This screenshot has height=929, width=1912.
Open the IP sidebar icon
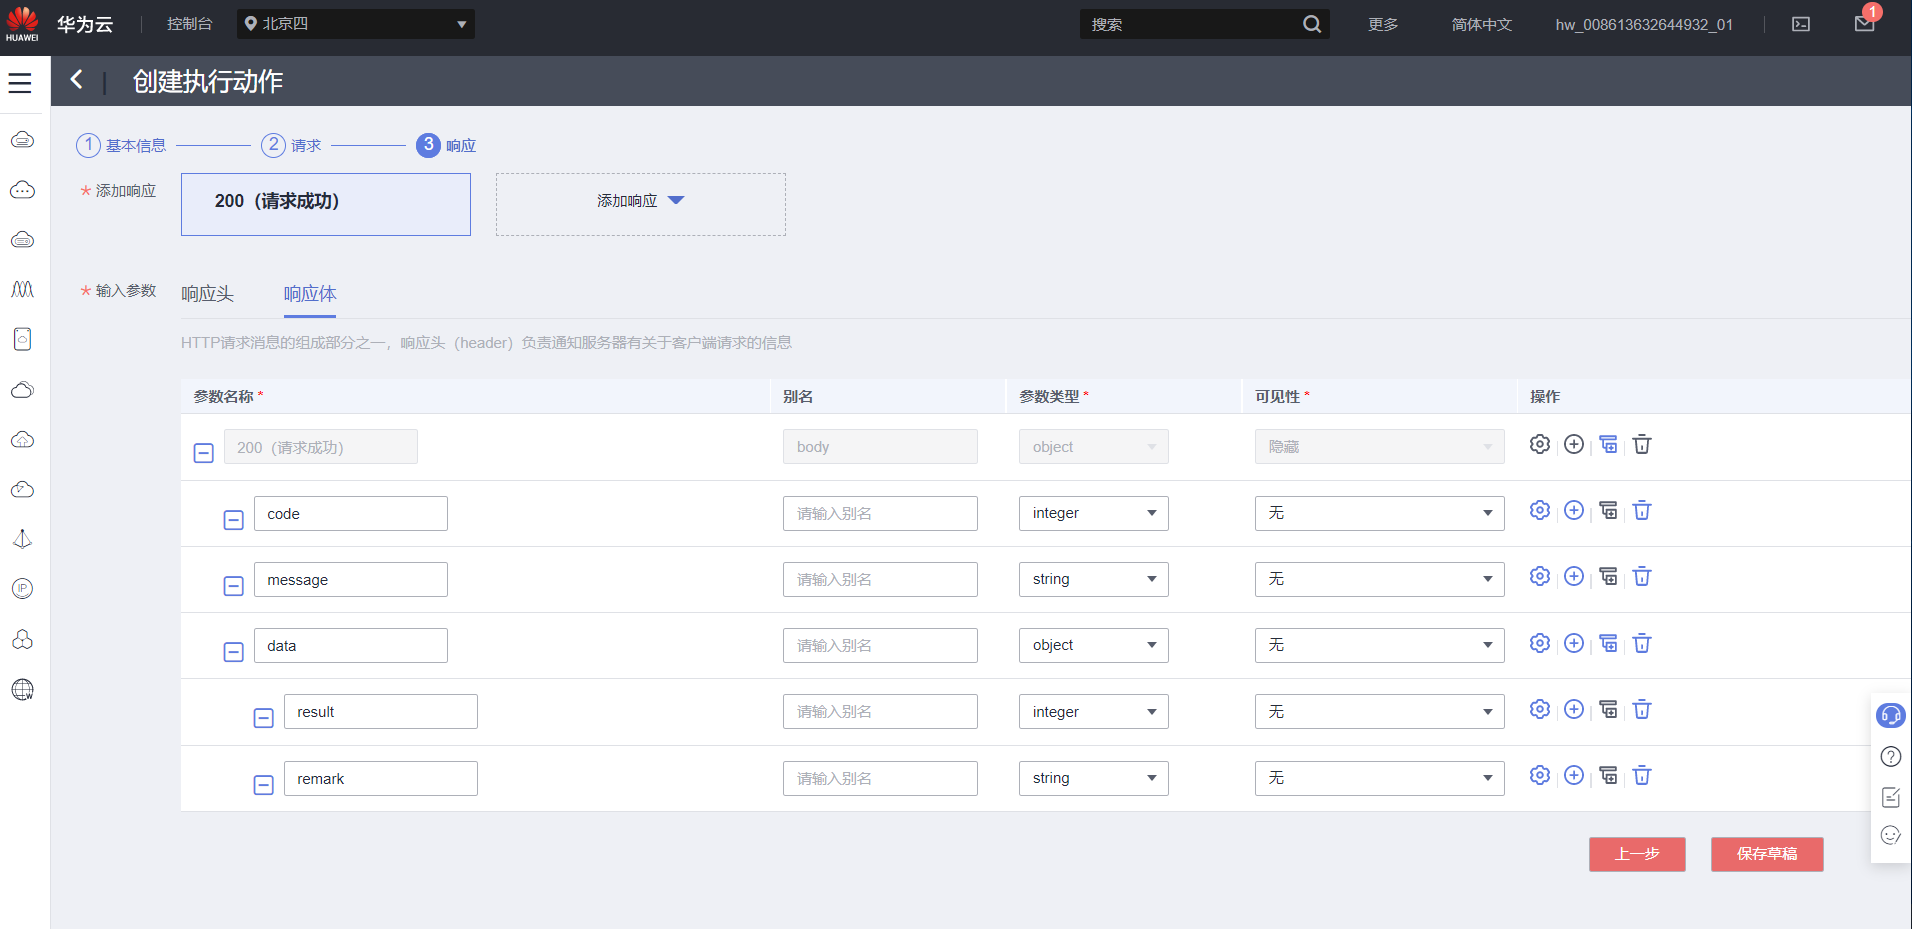coord(22,589)
